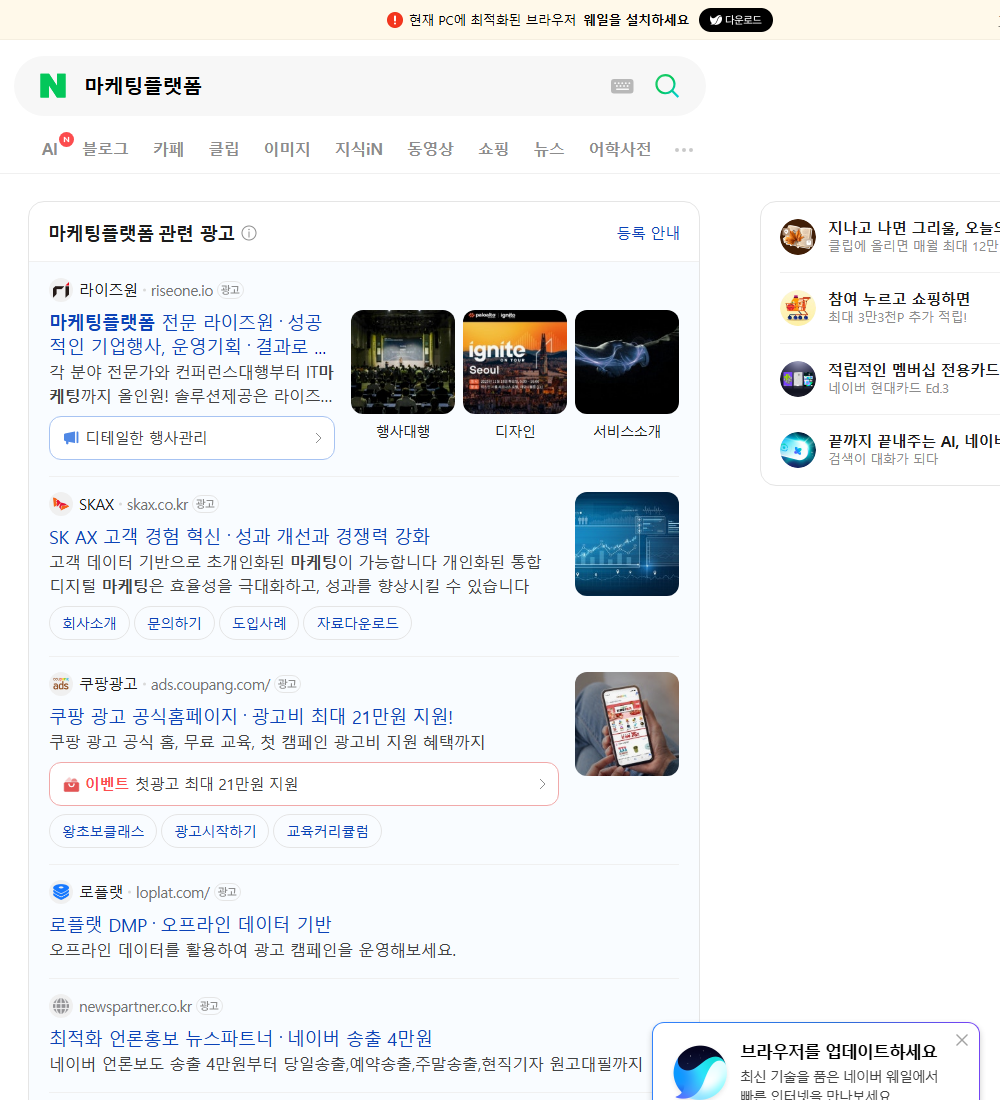Image resolution: width=1000 pixels, height=1100 pixels.
Task: Switch to the 어학사전 tab
Action: point(620,149)
